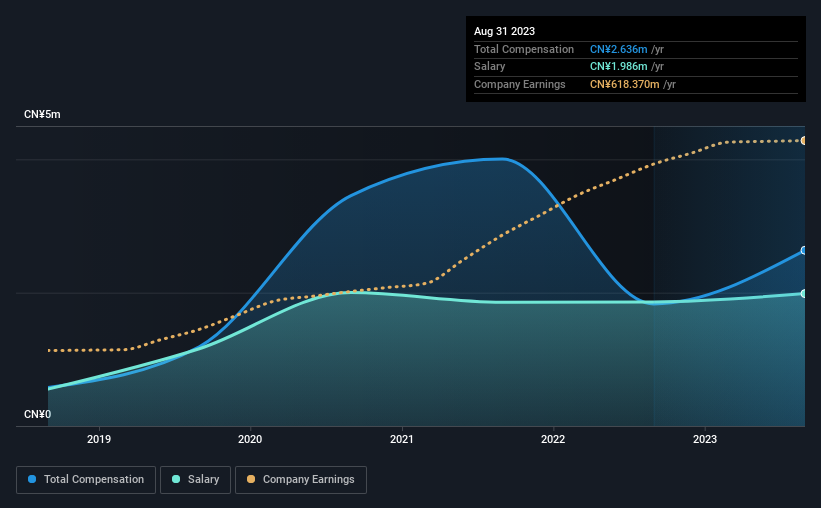Toggle the Total Compensation legend button
Screen dimensions: 821x508
tap(86, 480)
